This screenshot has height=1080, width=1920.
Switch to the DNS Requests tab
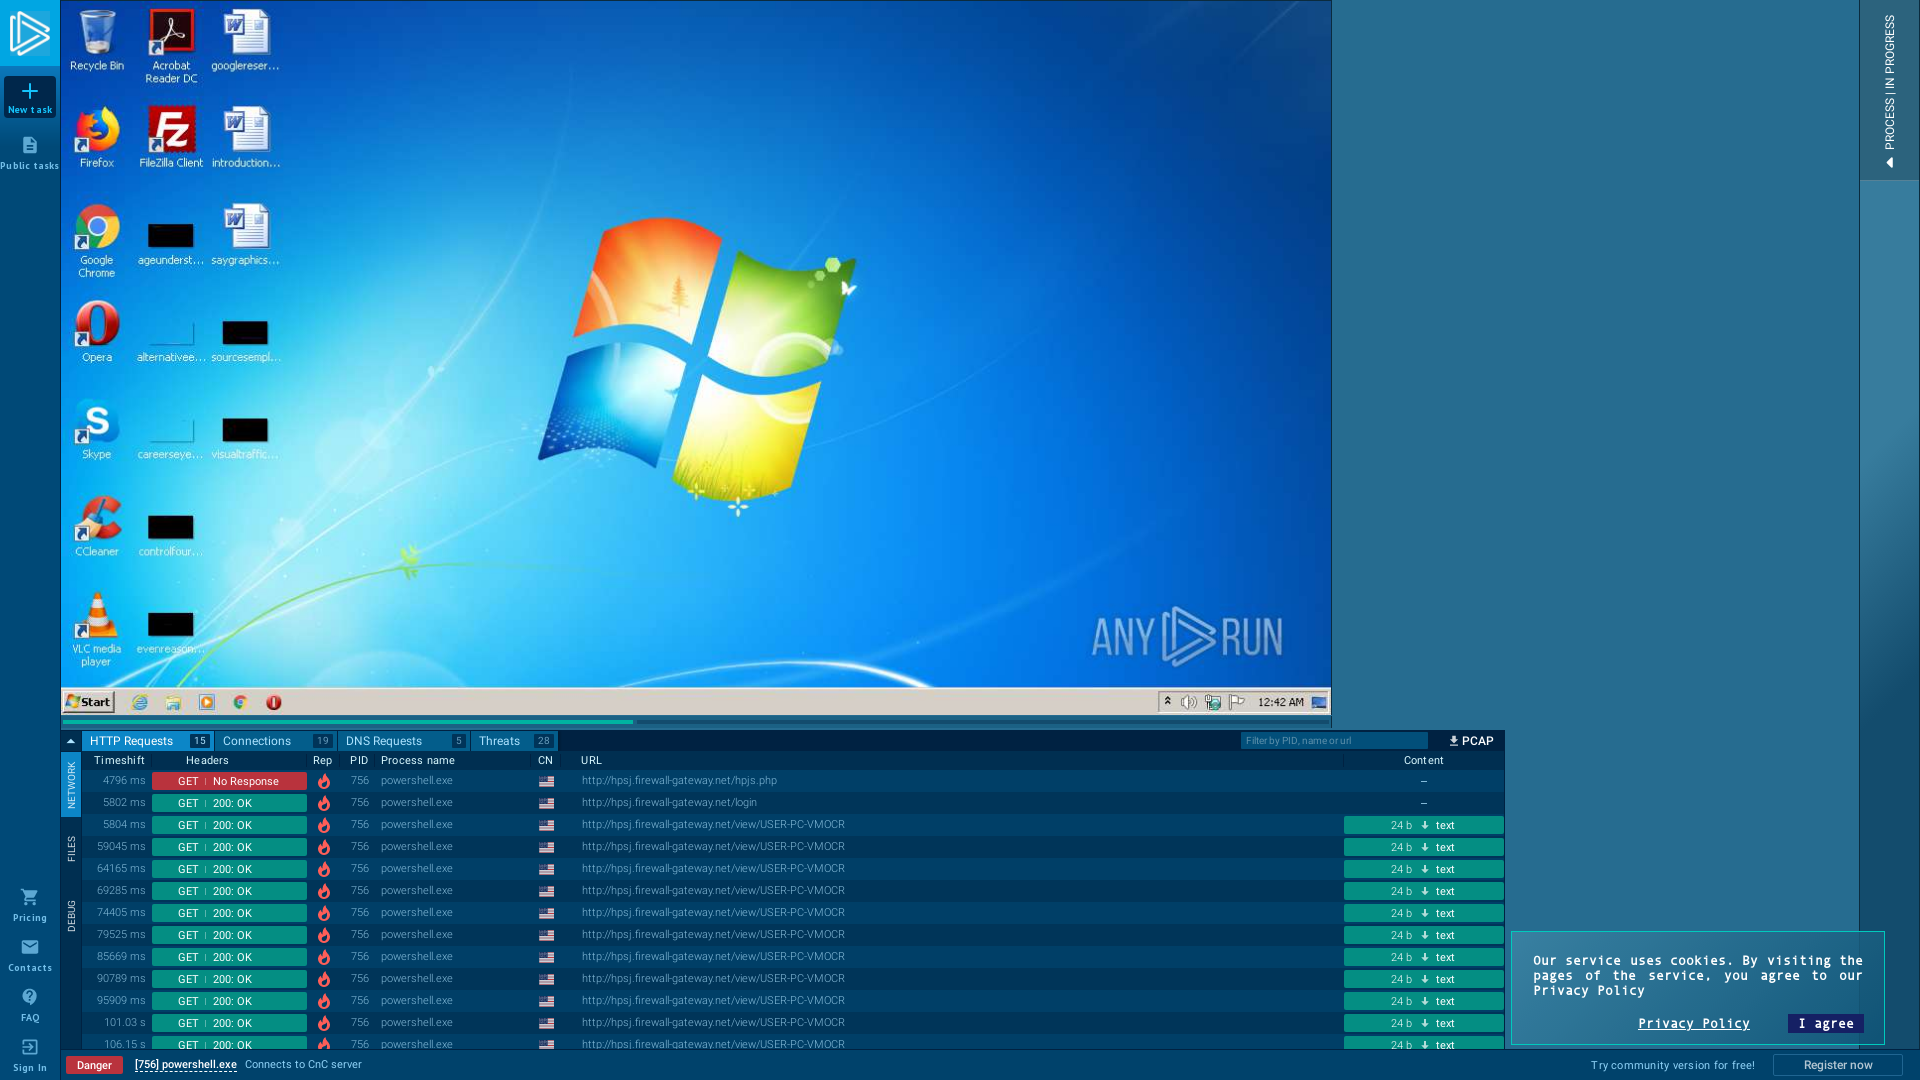click(x=403, y=741)
